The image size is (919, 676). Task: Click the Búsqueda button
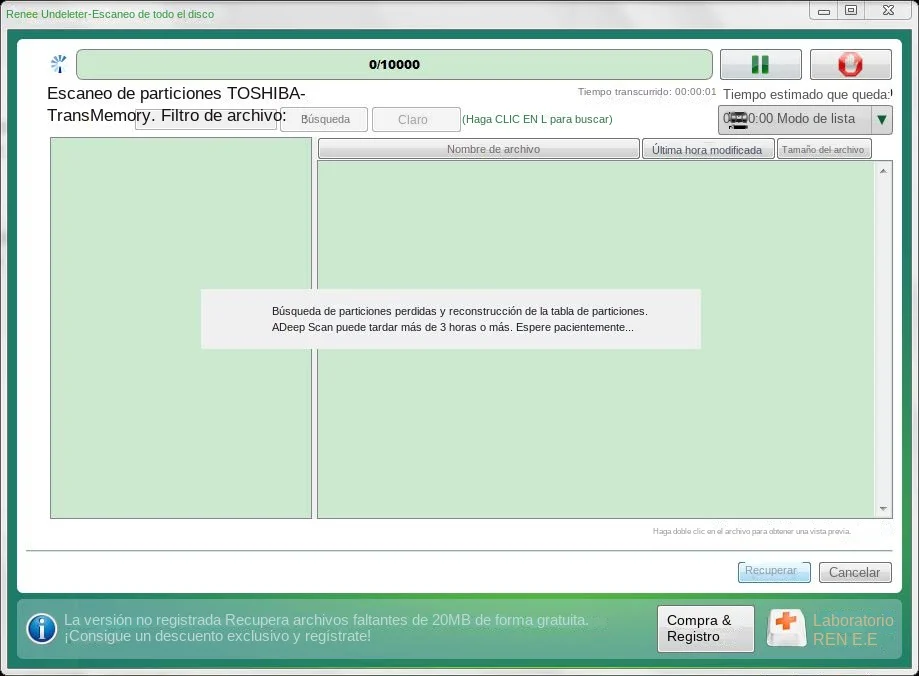pos(324,120)
